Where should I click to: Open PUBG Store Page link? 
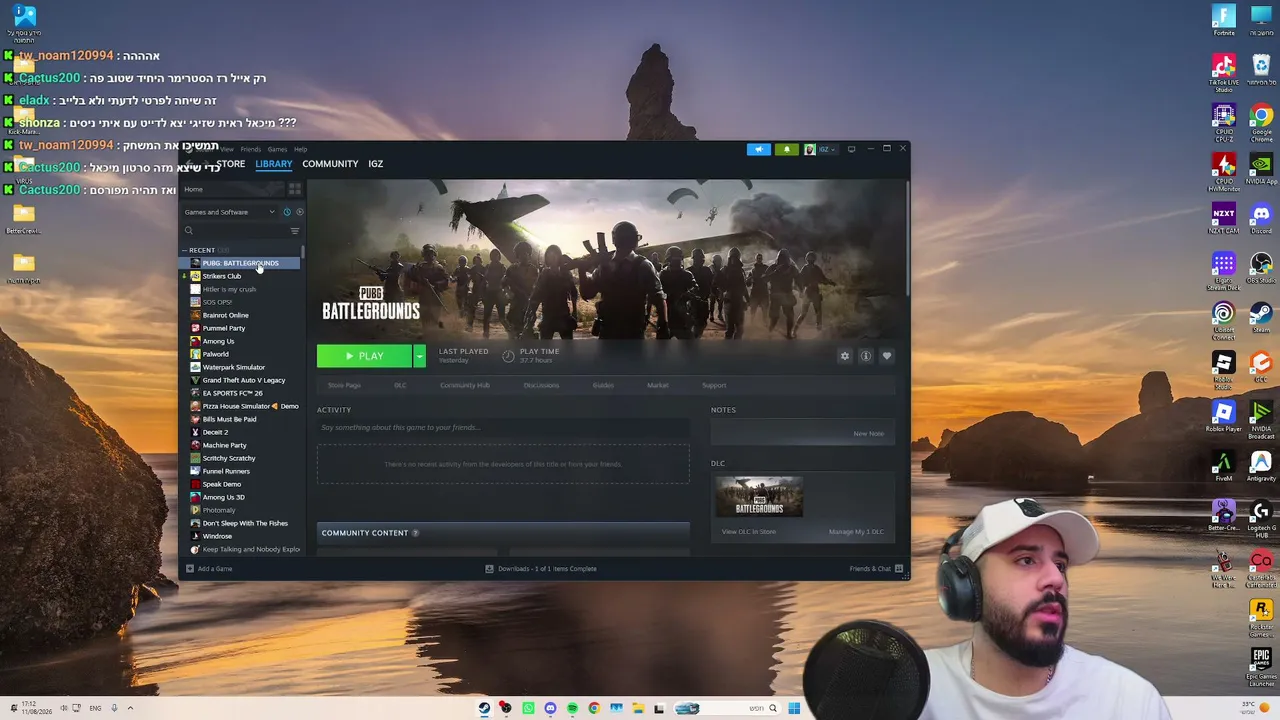[x=344, y=385]
